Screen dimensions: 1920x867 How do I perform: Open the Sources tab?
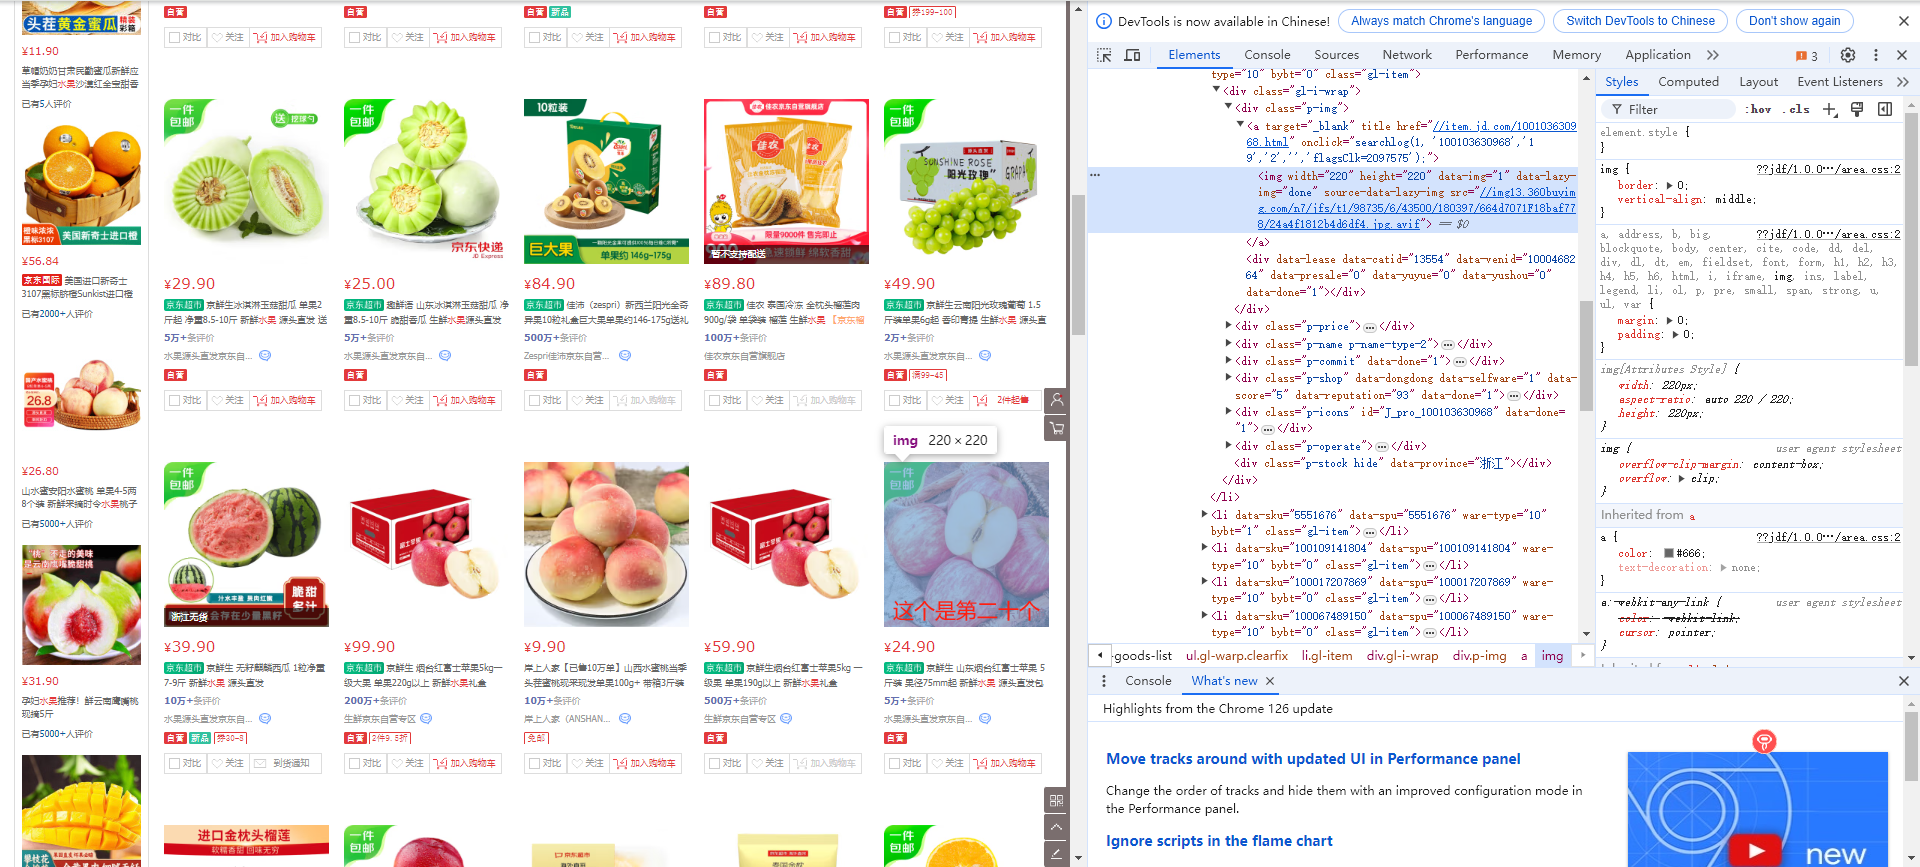click(1336, 55)
